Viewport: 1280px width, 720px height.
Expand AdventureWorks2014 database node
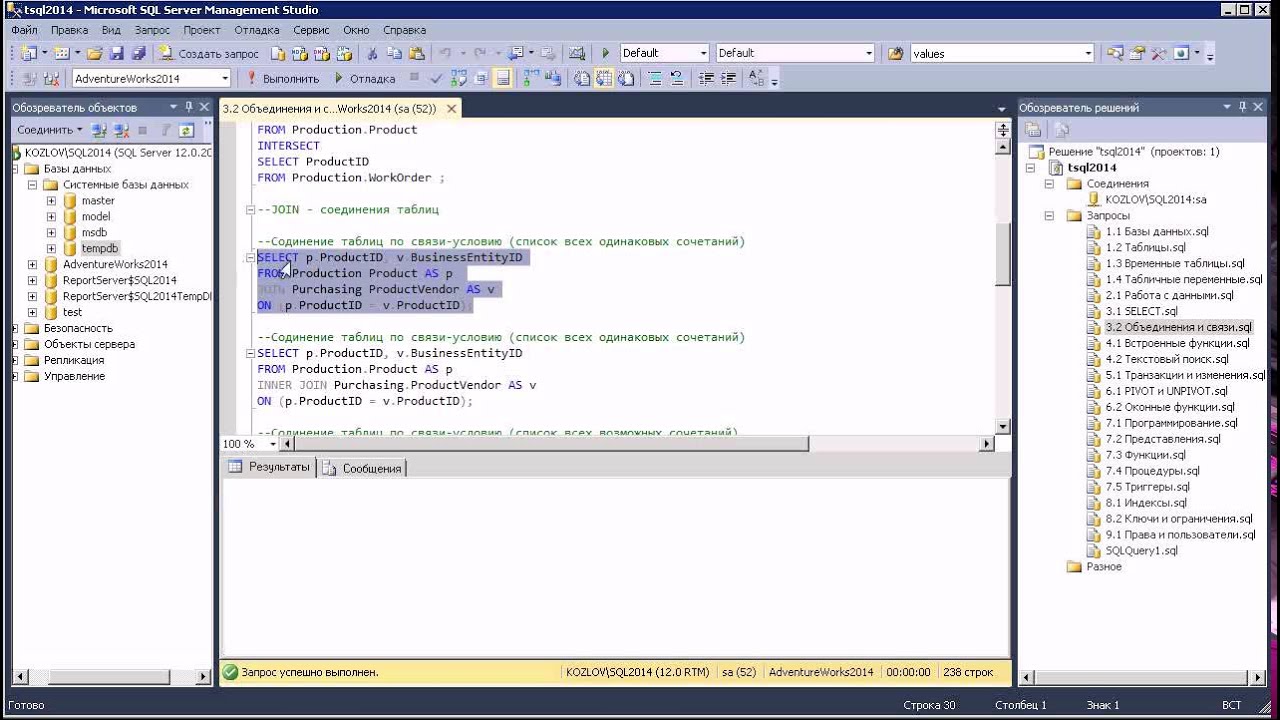pyautogui.click(x=32, y=265)
